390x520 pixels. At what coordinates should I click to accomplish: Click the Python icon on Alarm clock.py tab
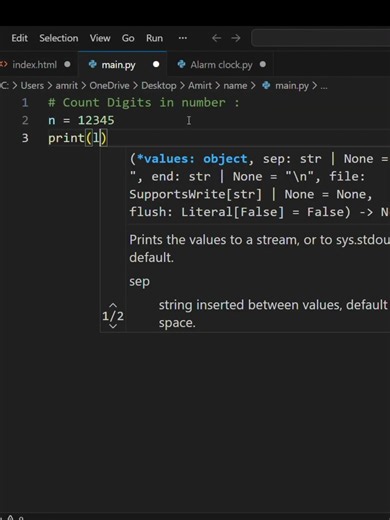[181, 64]
